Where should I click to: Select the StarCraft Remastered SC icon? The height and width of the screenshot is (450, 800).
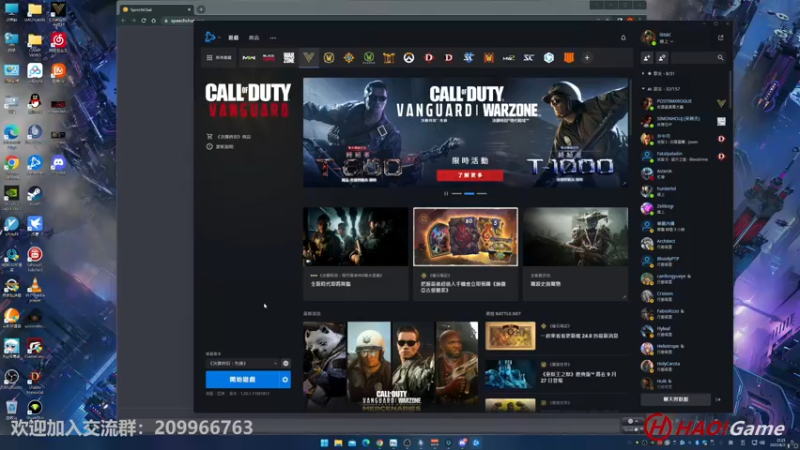529,58
